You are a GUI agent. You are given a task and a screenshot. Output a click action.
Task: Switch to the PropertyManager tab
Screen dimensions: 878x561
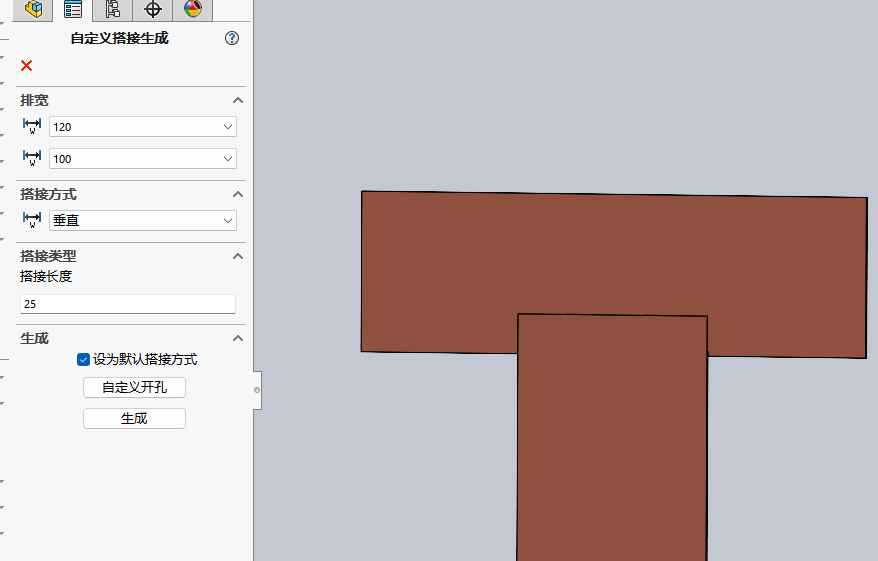tap(73, 10)
